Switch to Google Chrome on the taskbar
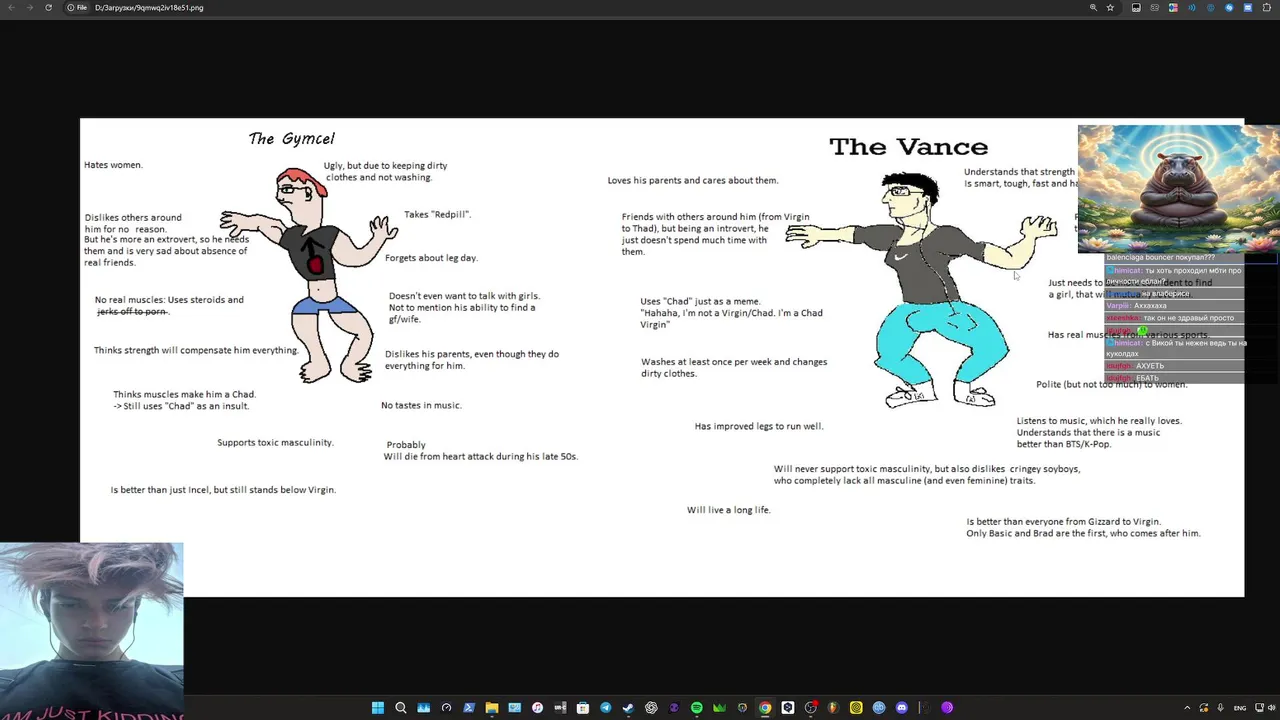The image size is (1280, 720). click(765, 708)
